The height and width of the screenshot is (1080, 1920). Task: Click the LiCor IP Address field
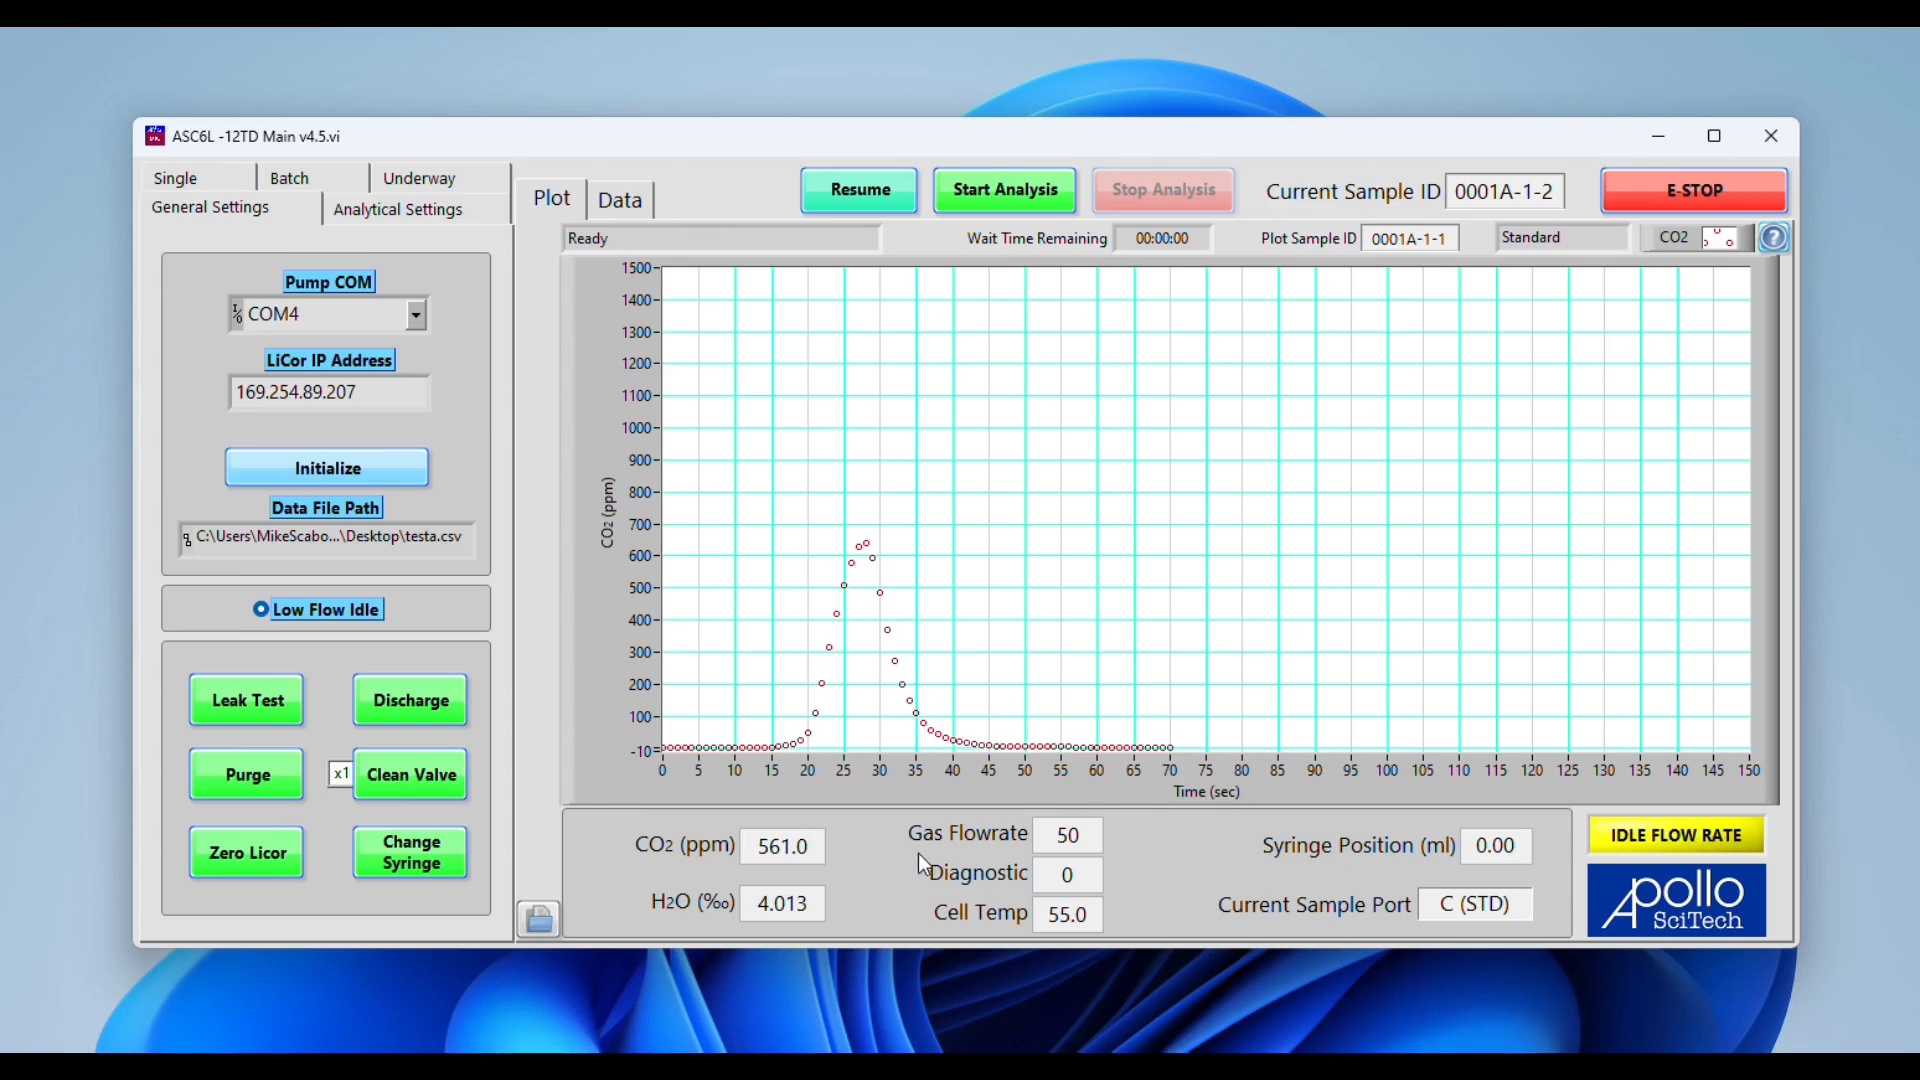click(330, 393)
